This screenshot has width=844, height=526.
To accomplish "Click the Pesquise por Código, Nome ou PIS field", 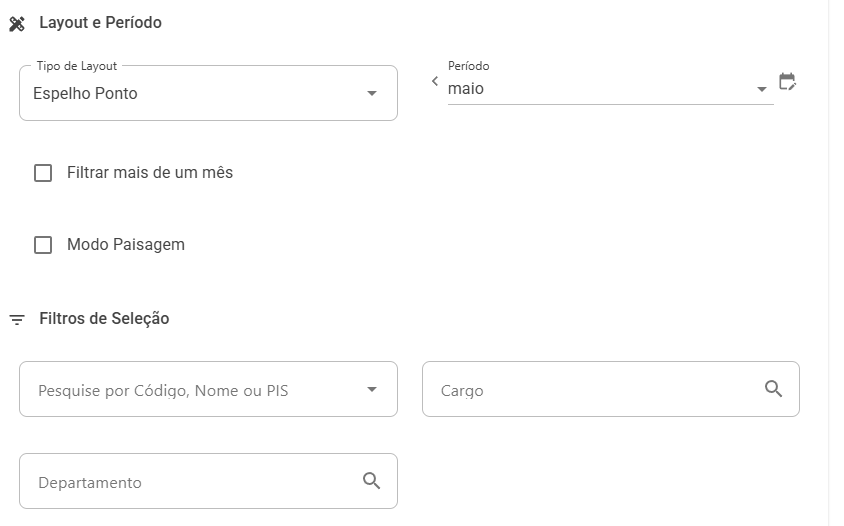I will coord(208,389).
